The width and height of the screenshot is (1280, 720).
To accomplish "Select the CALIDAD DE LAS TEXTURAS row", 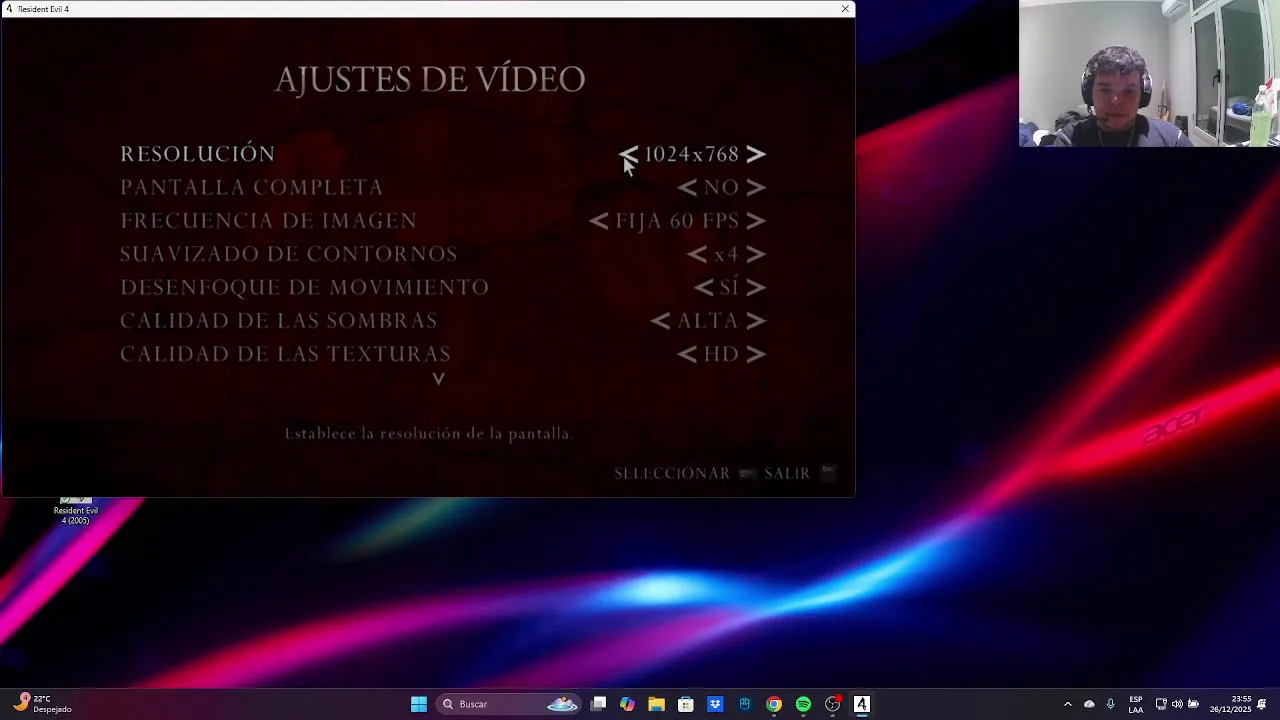I will coord(443,354).
